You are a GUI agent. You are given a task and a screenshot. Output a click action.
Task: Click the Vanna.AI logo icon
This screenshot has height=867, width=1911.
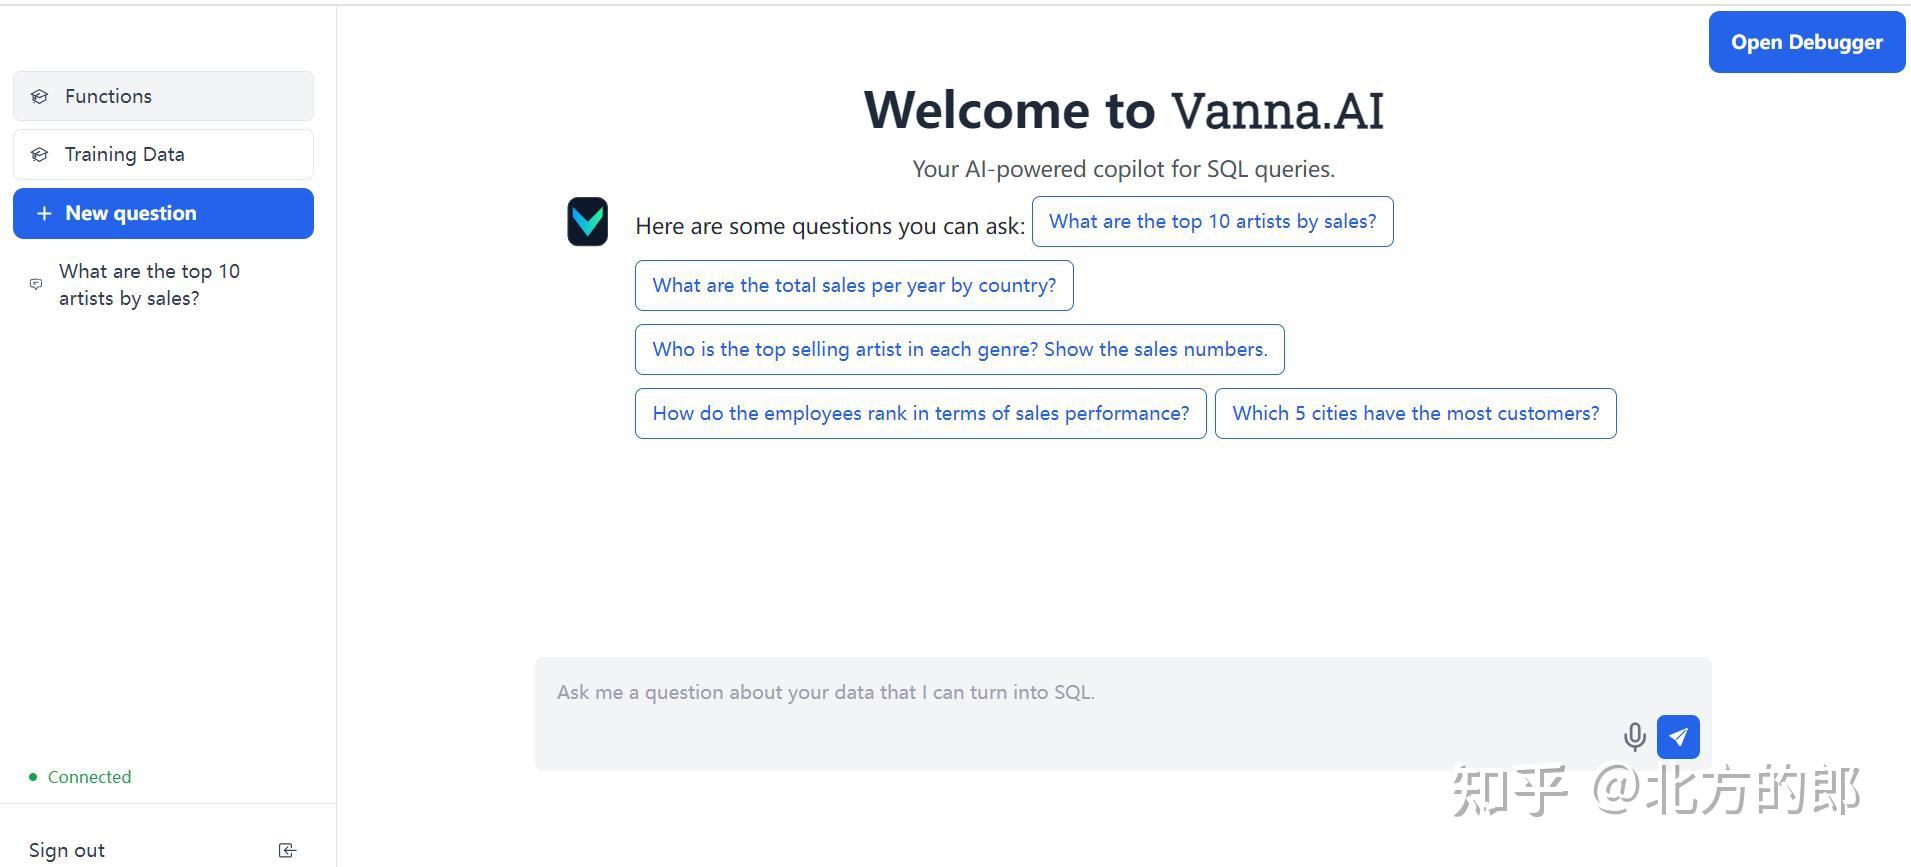coord(587,221)
